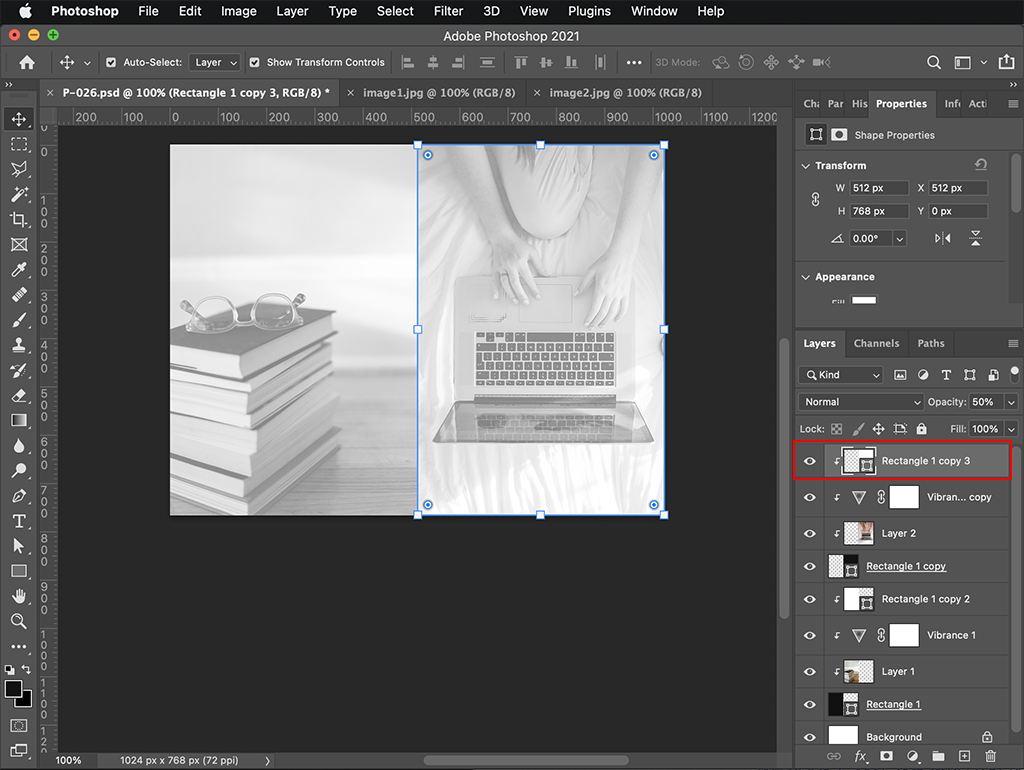Viewport: 1024px width, 770px height.
Task: Select the Gradient tool
Action: [x=19, y=420]
